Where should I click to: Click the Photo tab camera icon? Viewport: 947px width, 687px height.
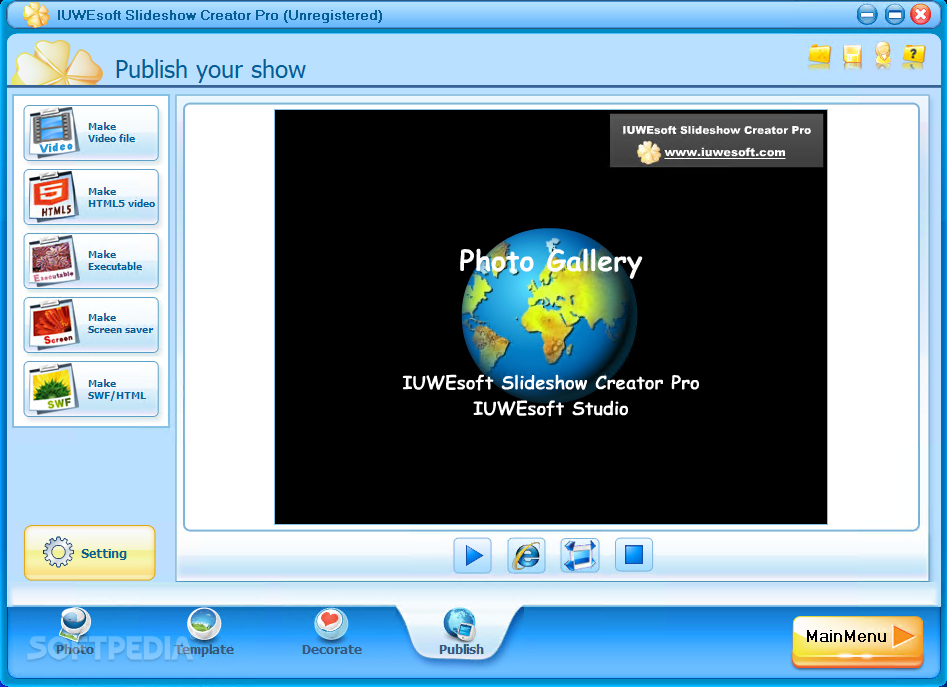click(75, 624)
